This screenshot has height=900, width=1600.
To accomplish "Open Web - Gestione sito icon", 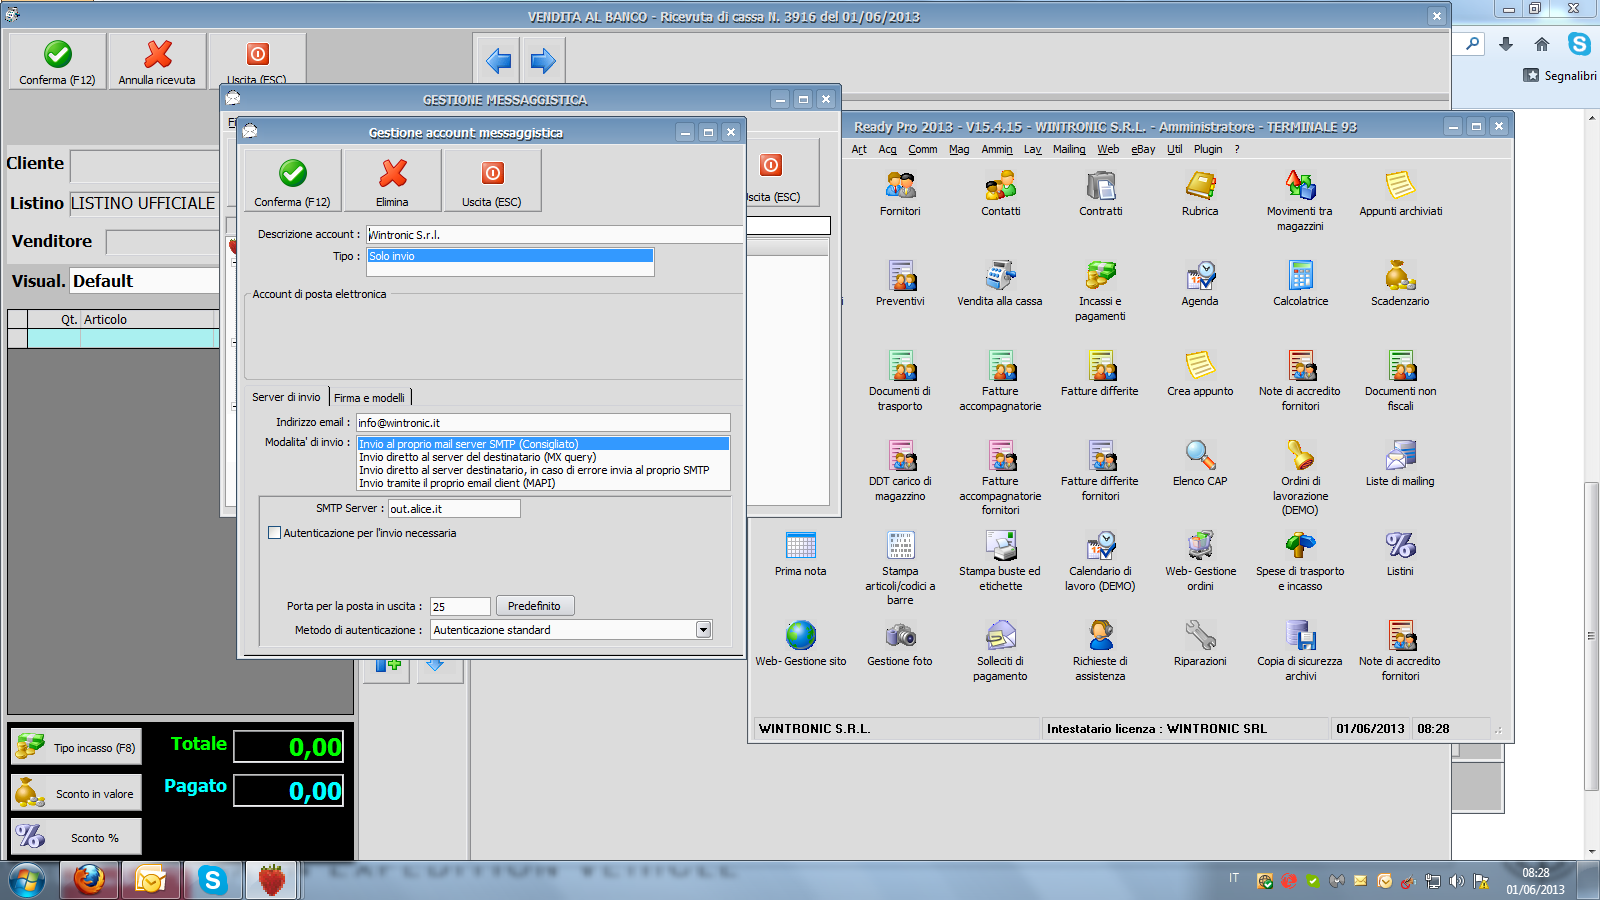I will click(x=800, y=644).
